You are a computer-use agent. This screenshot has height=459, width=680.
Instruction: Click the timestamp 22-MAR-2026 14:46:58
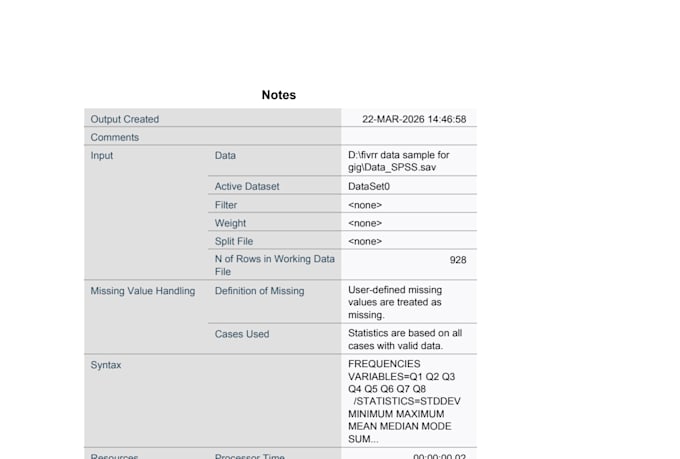[x=414, y=119]
